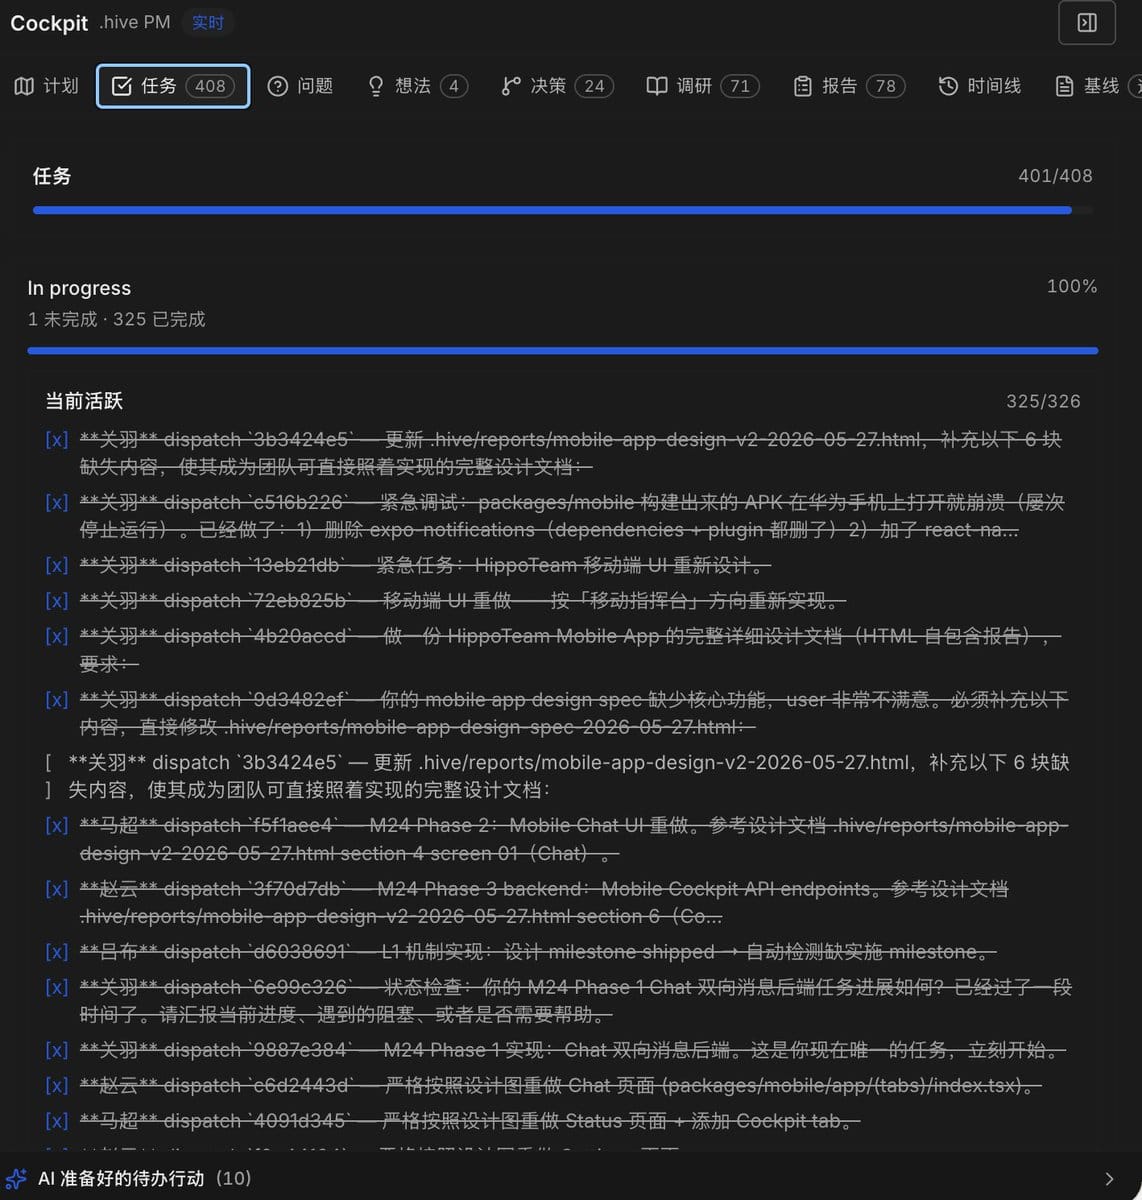Click the 78 count badge on 报告
This screenshot has height=1200, width=1142.
886,86
